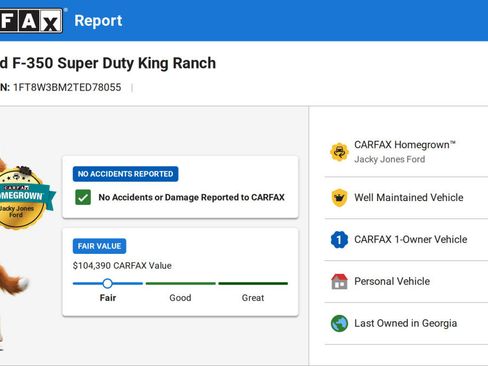
Task: Open the Last Owned in Georgia row
Action: click(406, 323)
